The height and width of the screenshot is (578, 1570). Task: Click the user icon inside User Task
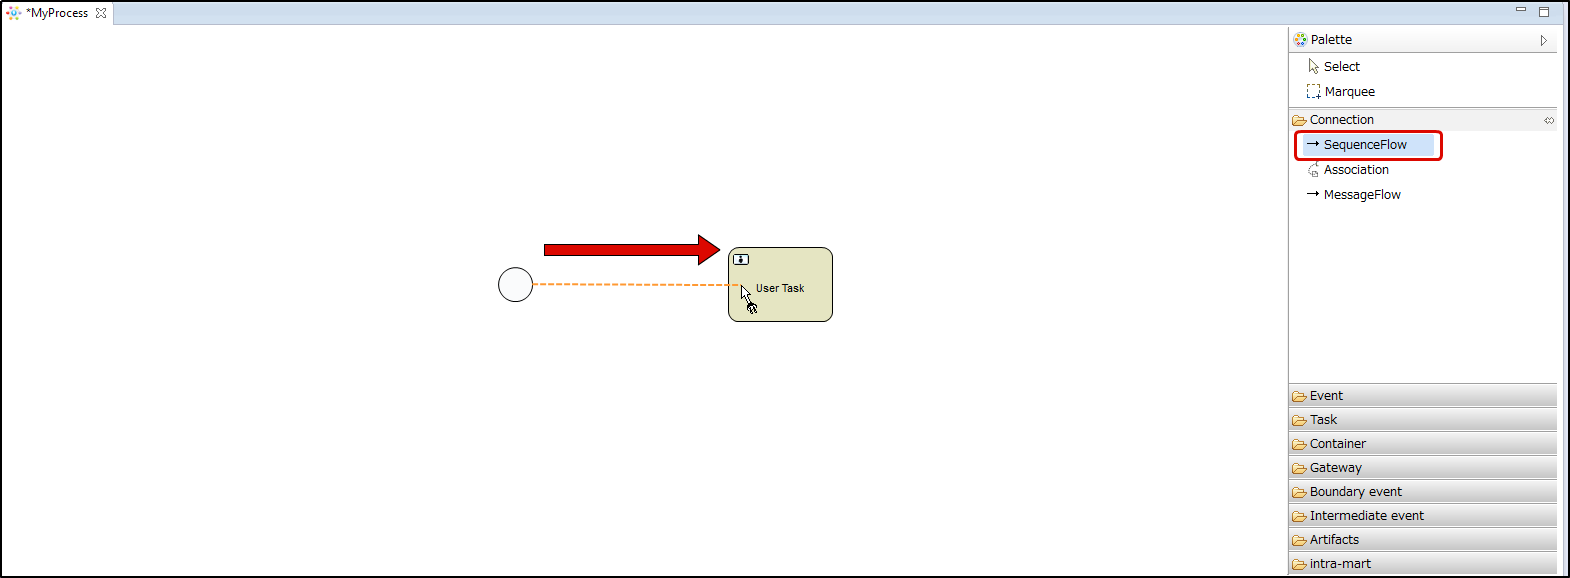tap(741, 259)
